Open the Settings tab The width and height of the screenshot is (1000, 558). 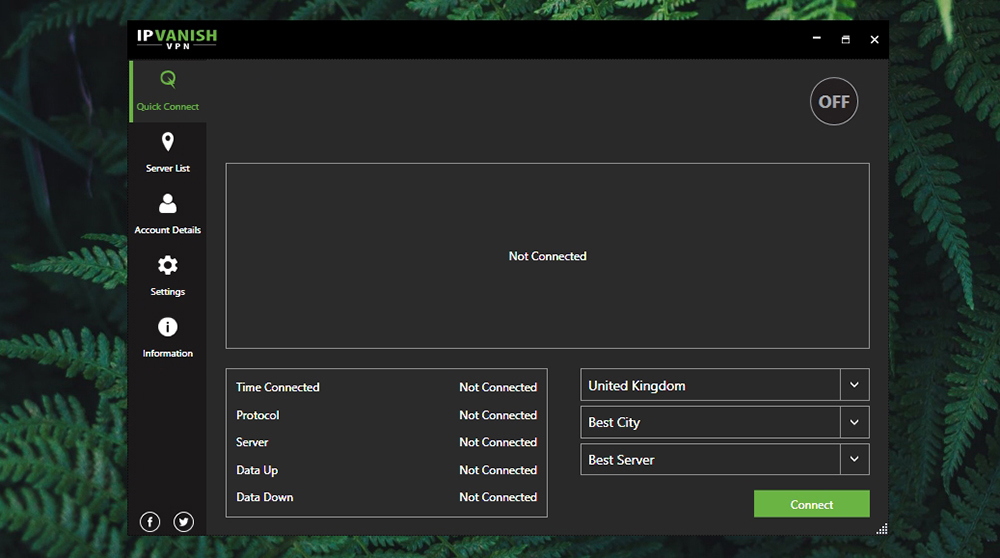(168, 277)
